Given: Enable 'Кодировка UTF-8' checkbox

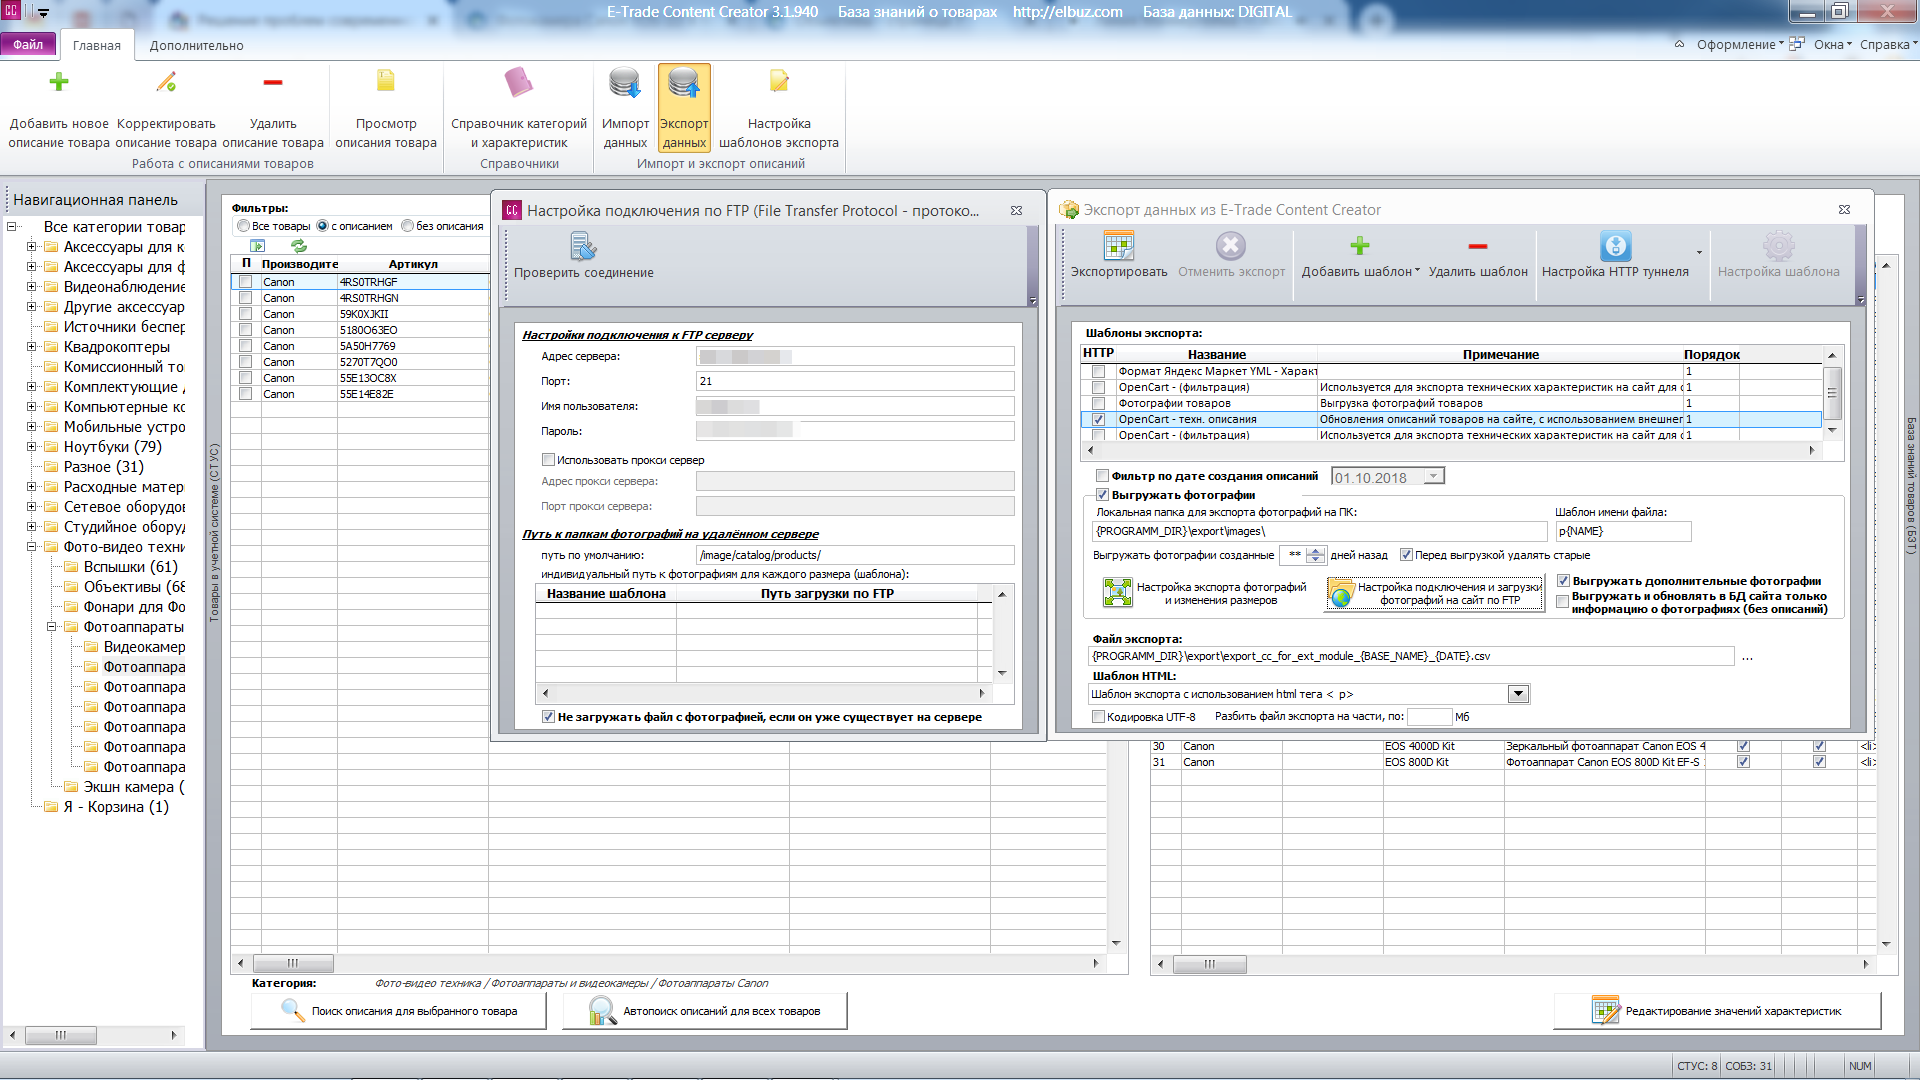Looking at the screenshot, I should point(1098,717).
